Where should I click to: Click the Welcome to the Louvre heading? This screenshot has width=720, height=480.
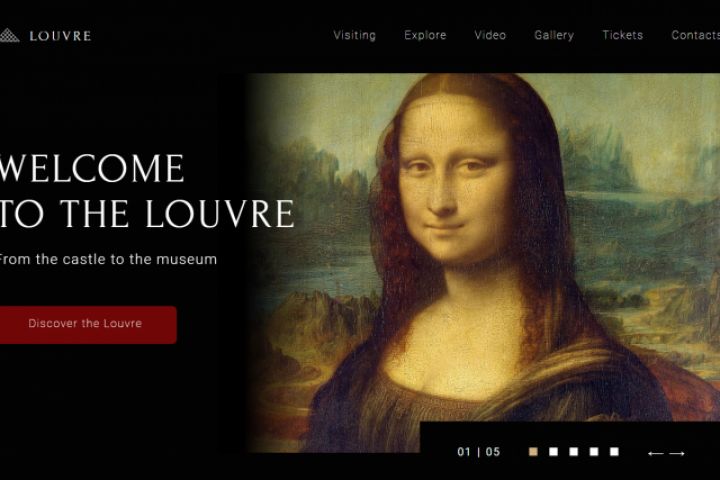click(146, 191)
